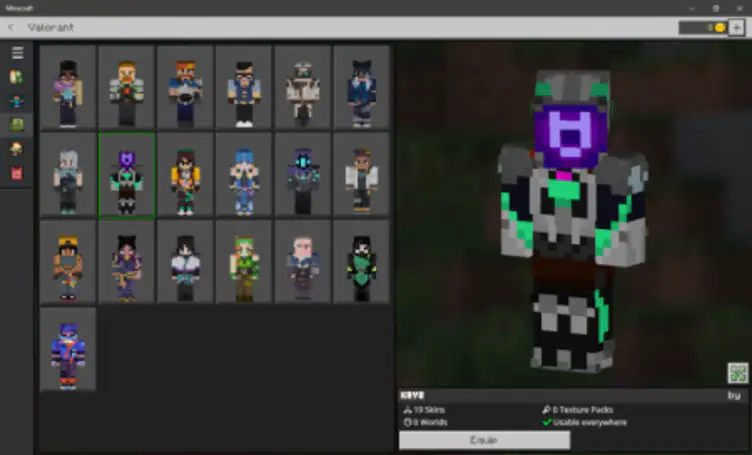
Task: Click the '0 Texture Packs' label
Action: (x=583, y=410)
